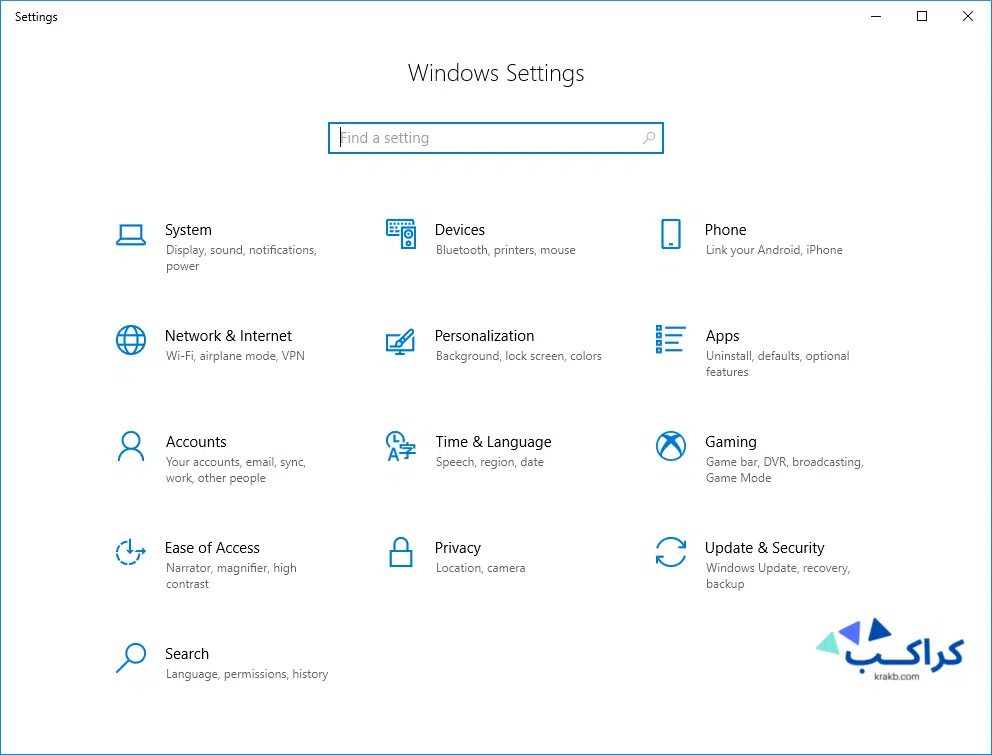Open the Gaming Xbox icon
992x755 pixels.
(671, 446)
